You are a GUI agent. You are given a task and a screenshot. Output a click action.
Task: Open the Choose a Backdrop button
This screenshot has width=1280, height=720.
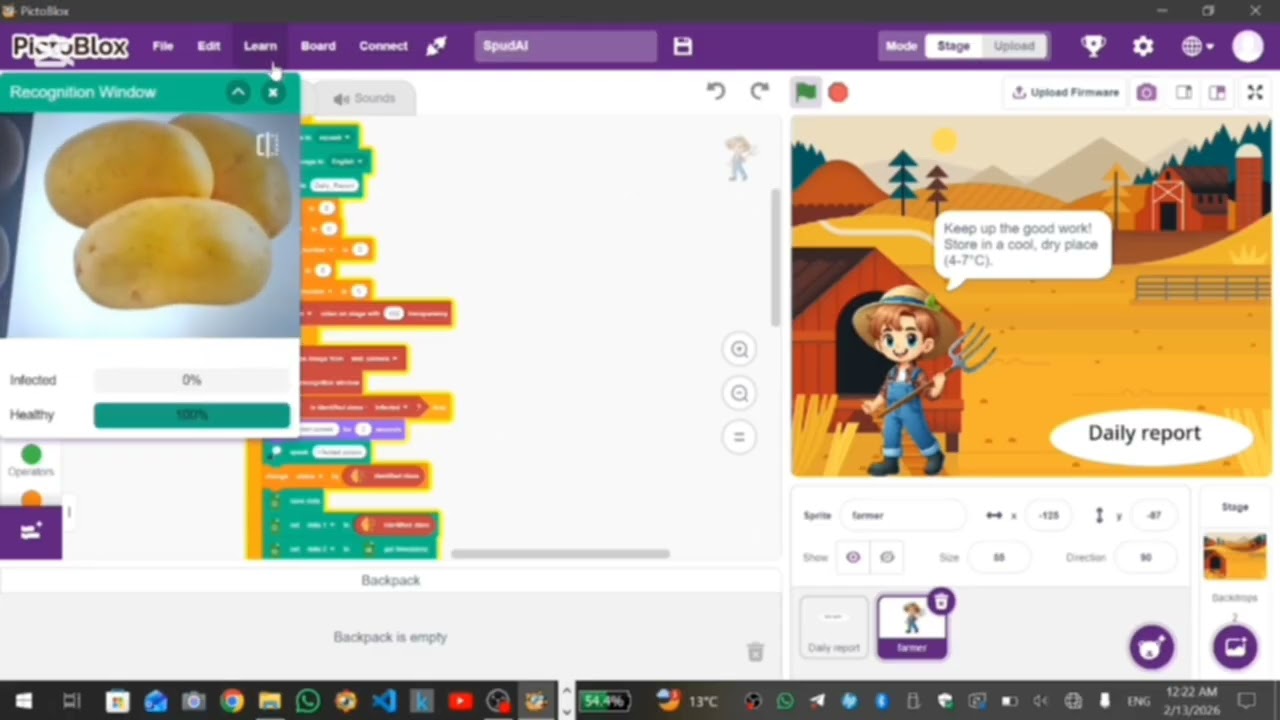(1235, 647)
